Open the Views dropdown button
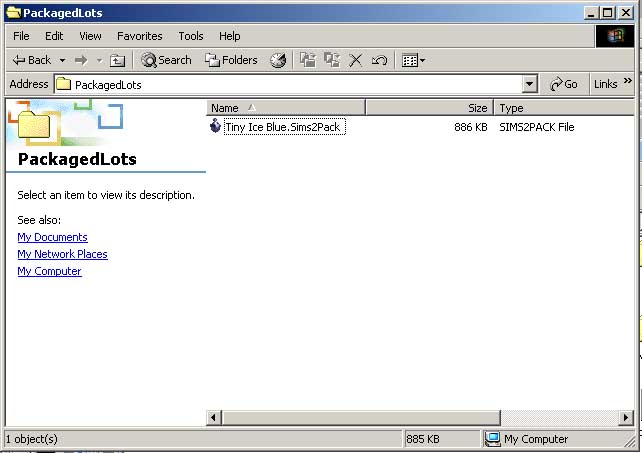The width and height of the screenshot is (642, 453). [414, 61]
